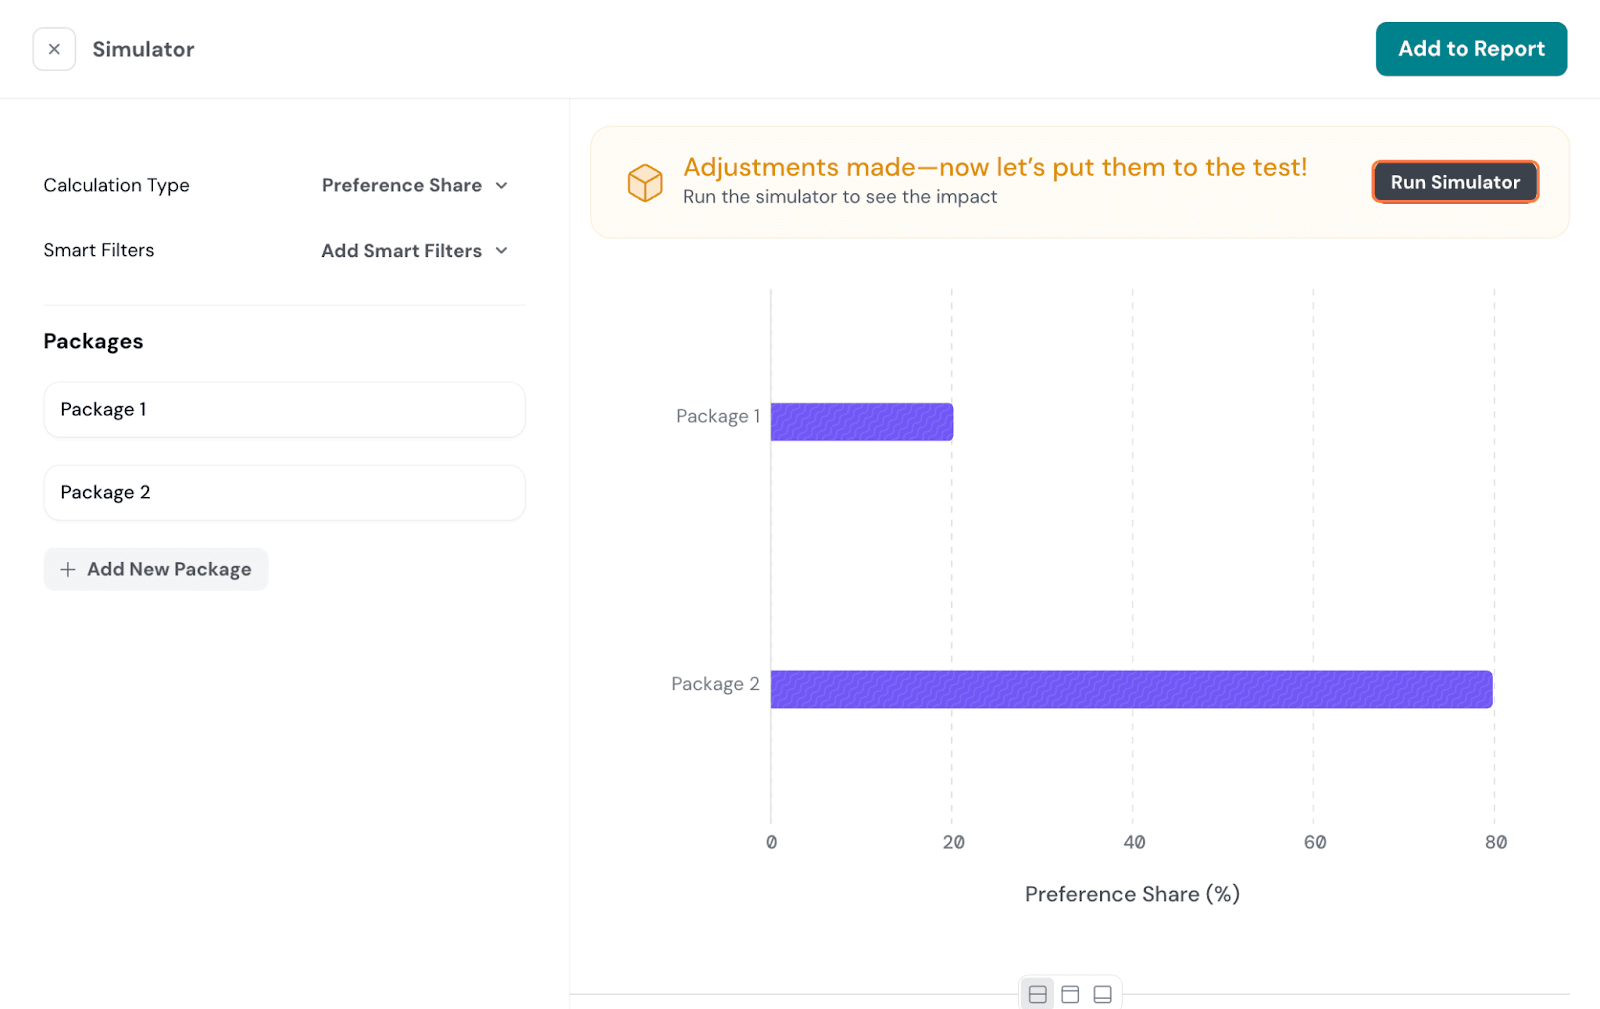Click the Preference Share (%) axis title

1131,894
